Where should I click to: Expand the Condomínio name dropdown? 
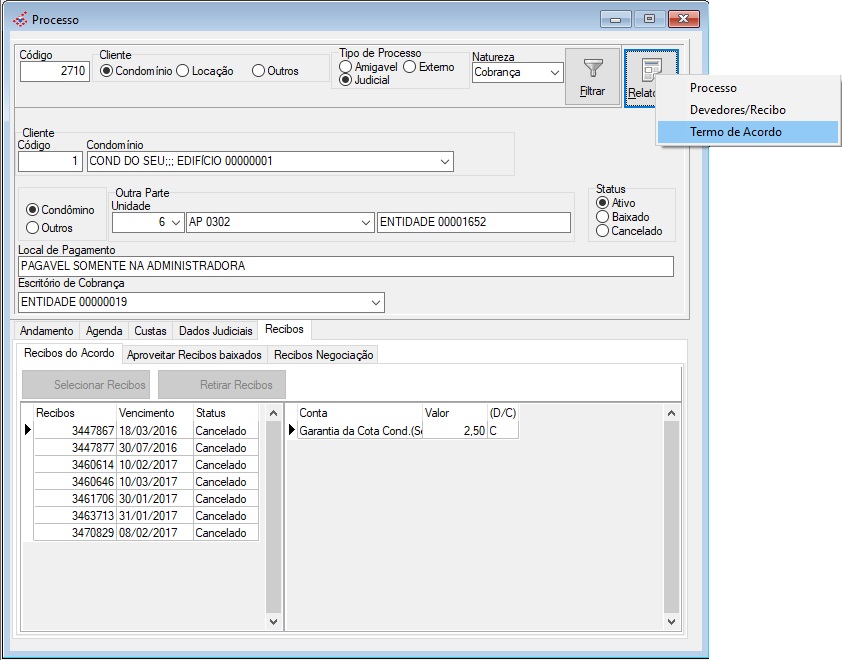click(444, 162)
